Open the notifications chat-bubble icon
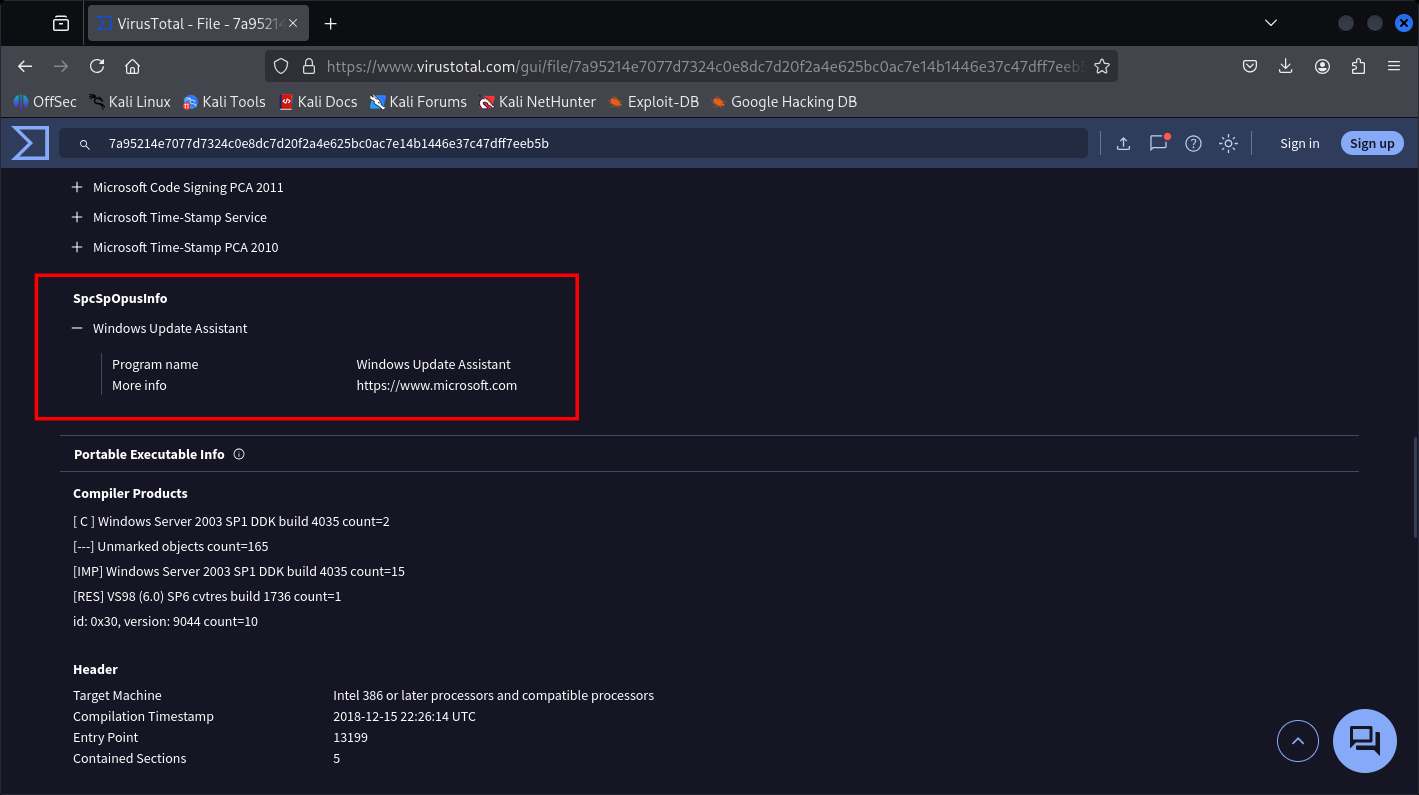 (1158, 143)
